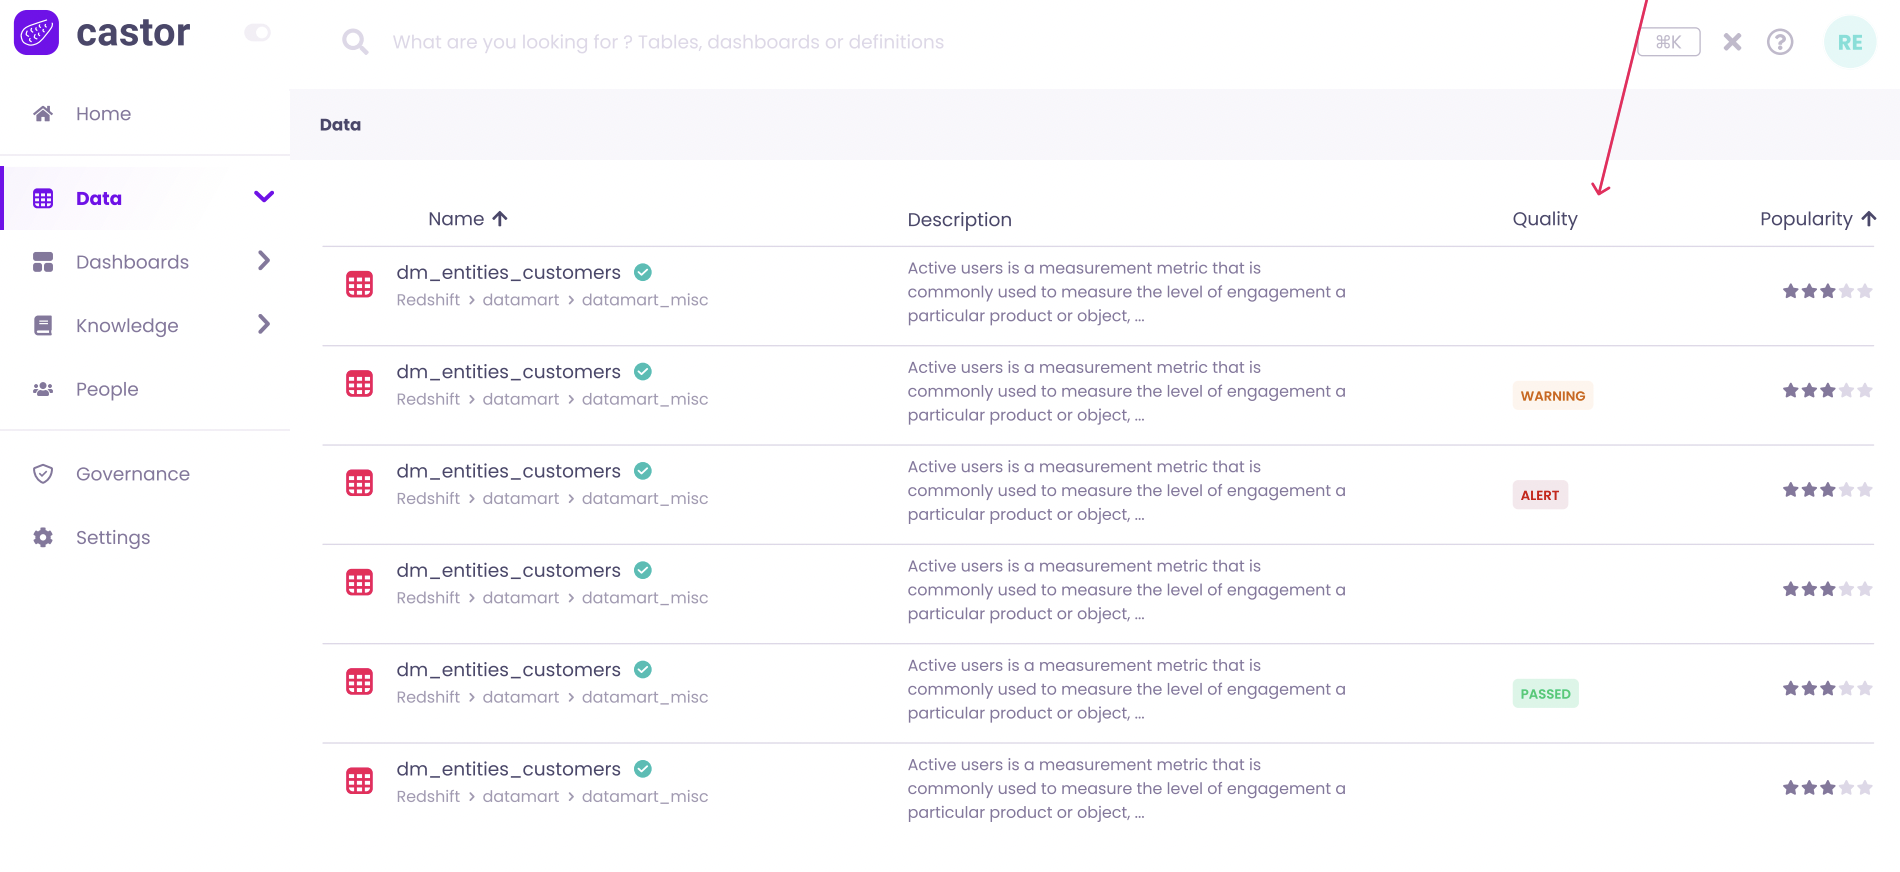Click the Castor logo icon
Screen dimensions: 1900x872
pyautogui.click(x=37, y=33)
